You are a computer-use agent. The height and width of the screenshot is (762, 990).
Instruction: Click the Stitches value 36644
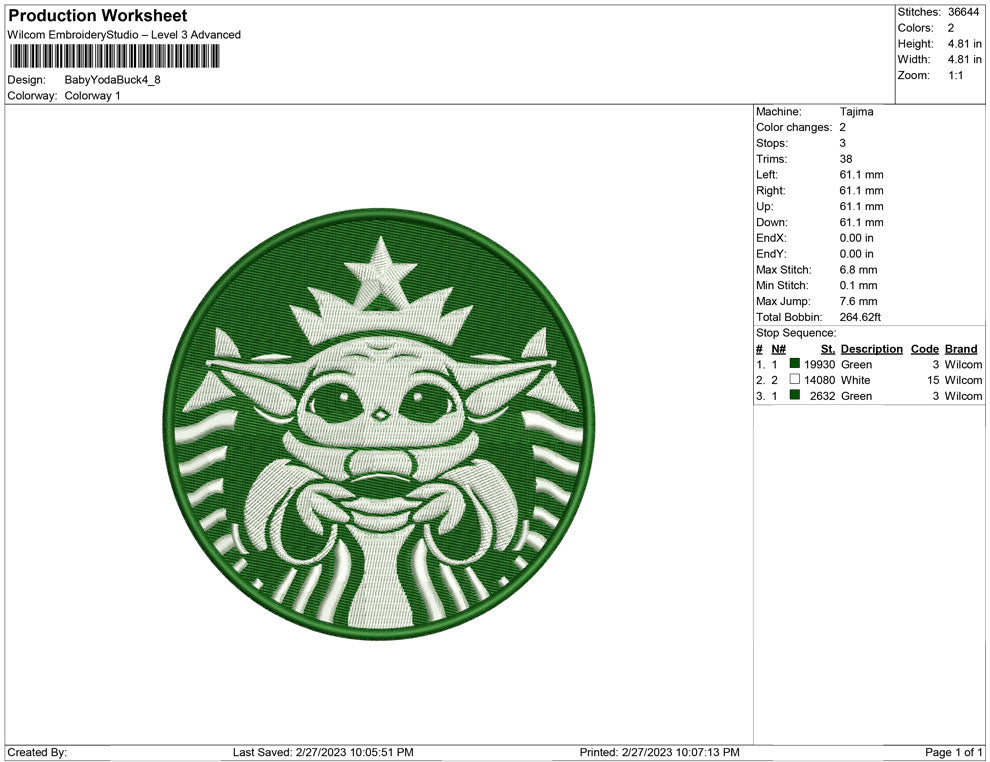(x=963, y=12)
